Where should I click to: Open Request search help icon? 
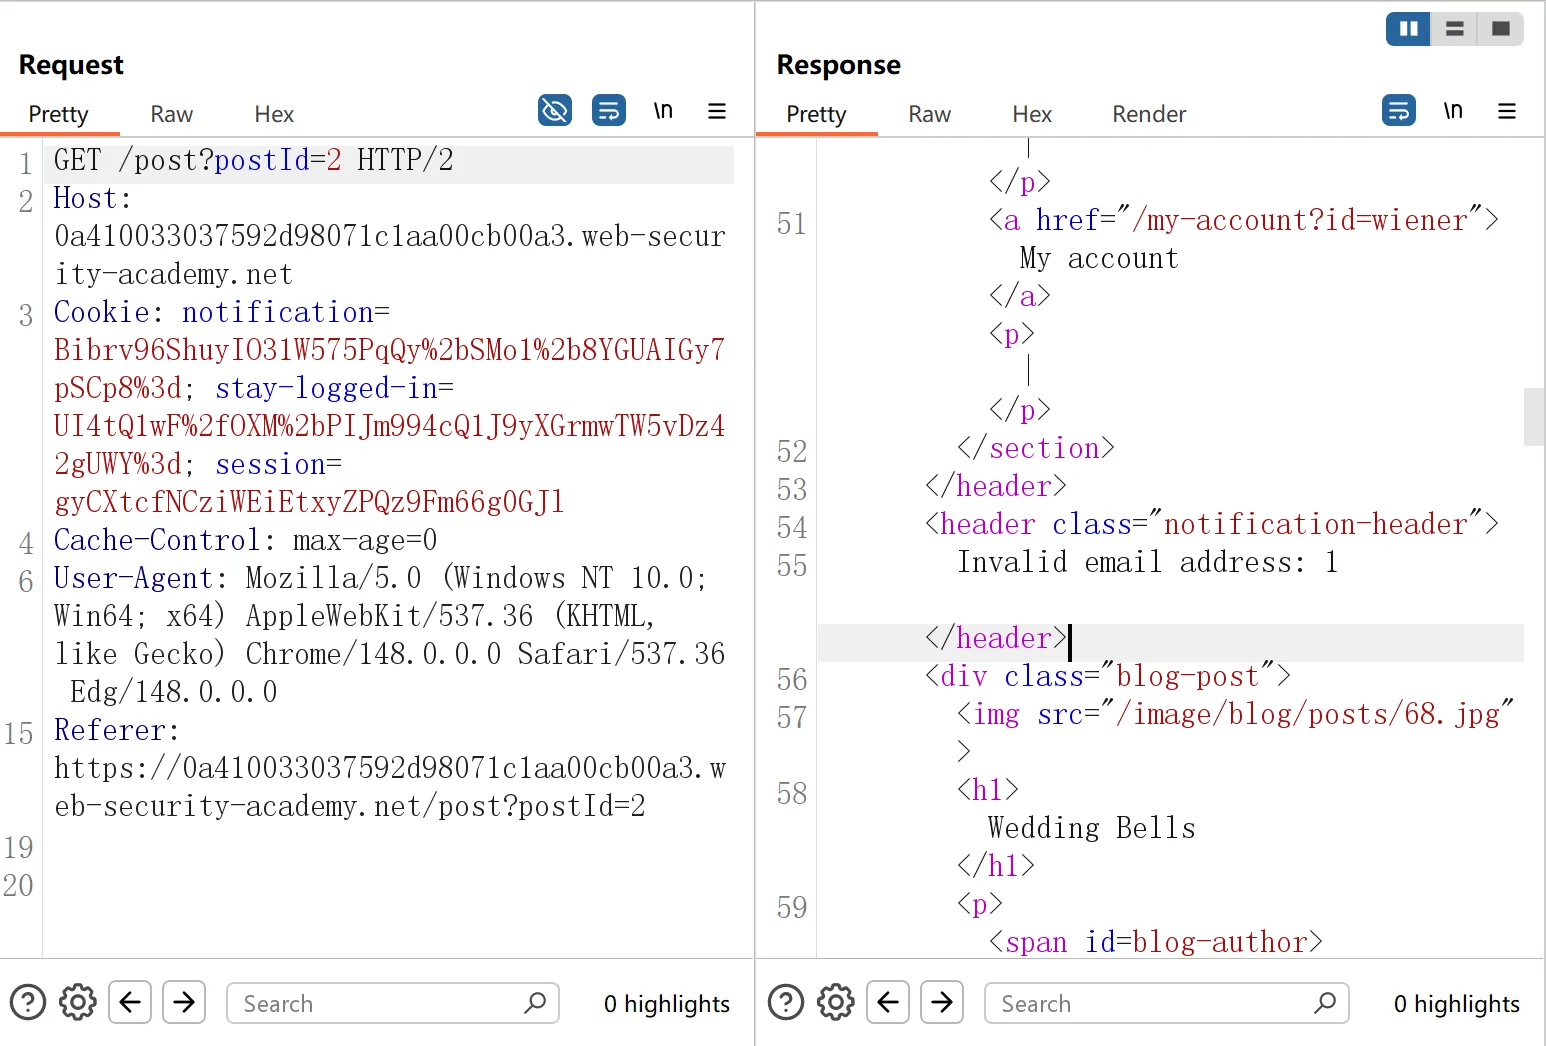[x=28, y=1002]
